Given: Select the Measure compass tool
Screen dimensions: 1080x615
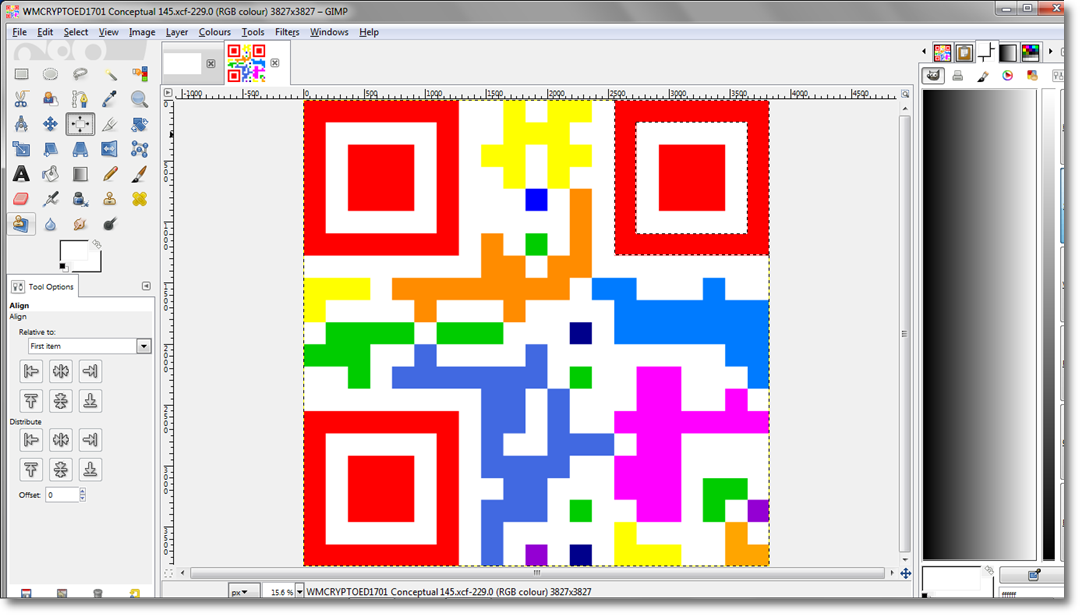Looking at the screenshot, I should [21, 124].
